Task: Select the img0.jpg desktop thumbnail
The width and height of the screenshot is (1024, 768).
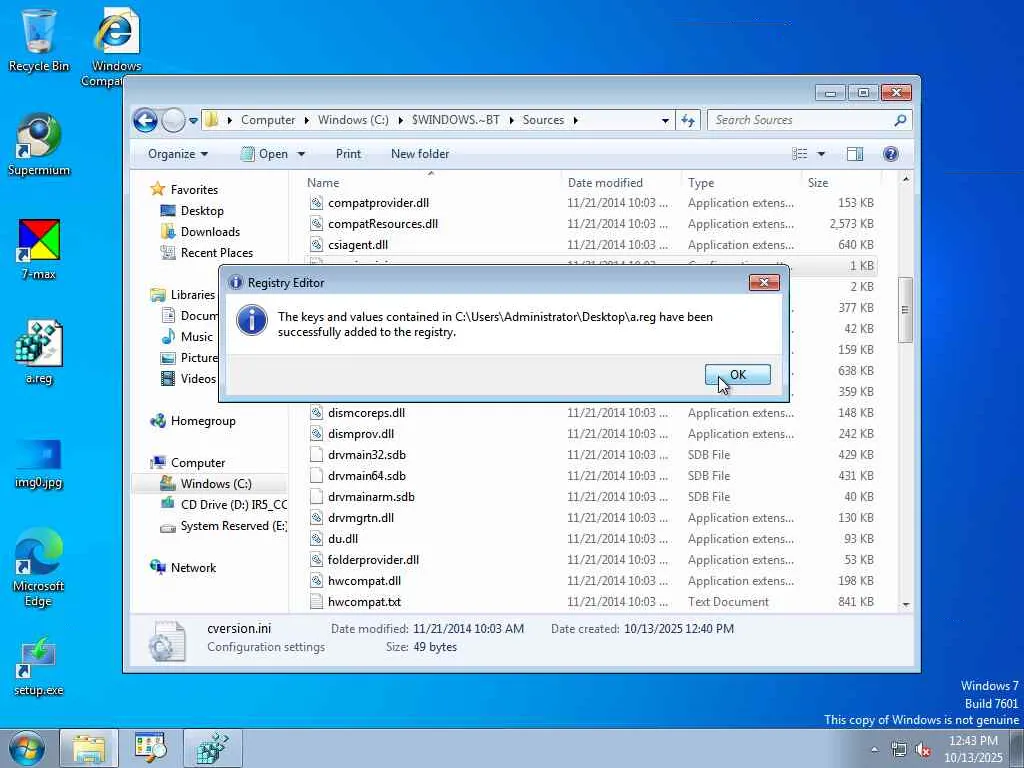Action: click(39, 464)
